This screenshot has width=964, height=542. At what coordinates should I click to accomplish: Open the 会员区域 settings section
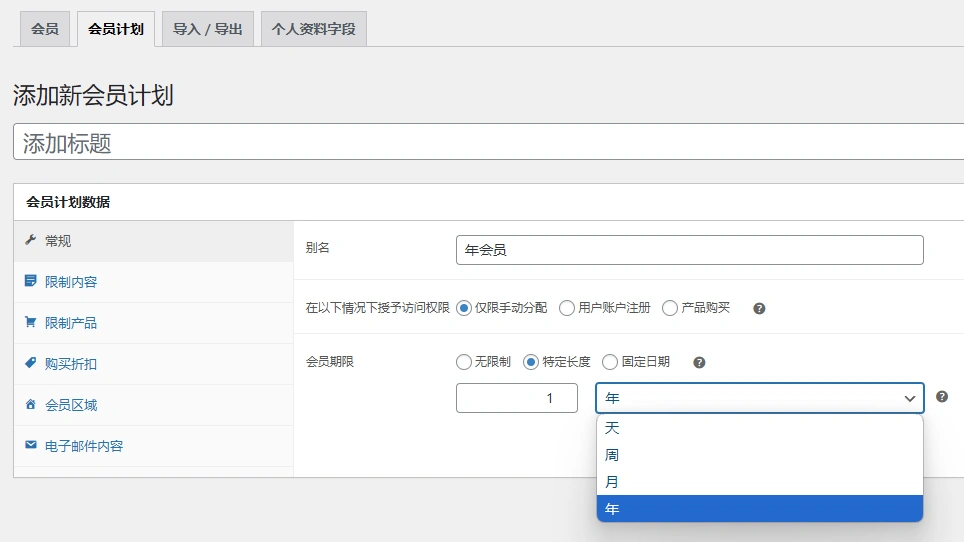click(x=154, y=405)
